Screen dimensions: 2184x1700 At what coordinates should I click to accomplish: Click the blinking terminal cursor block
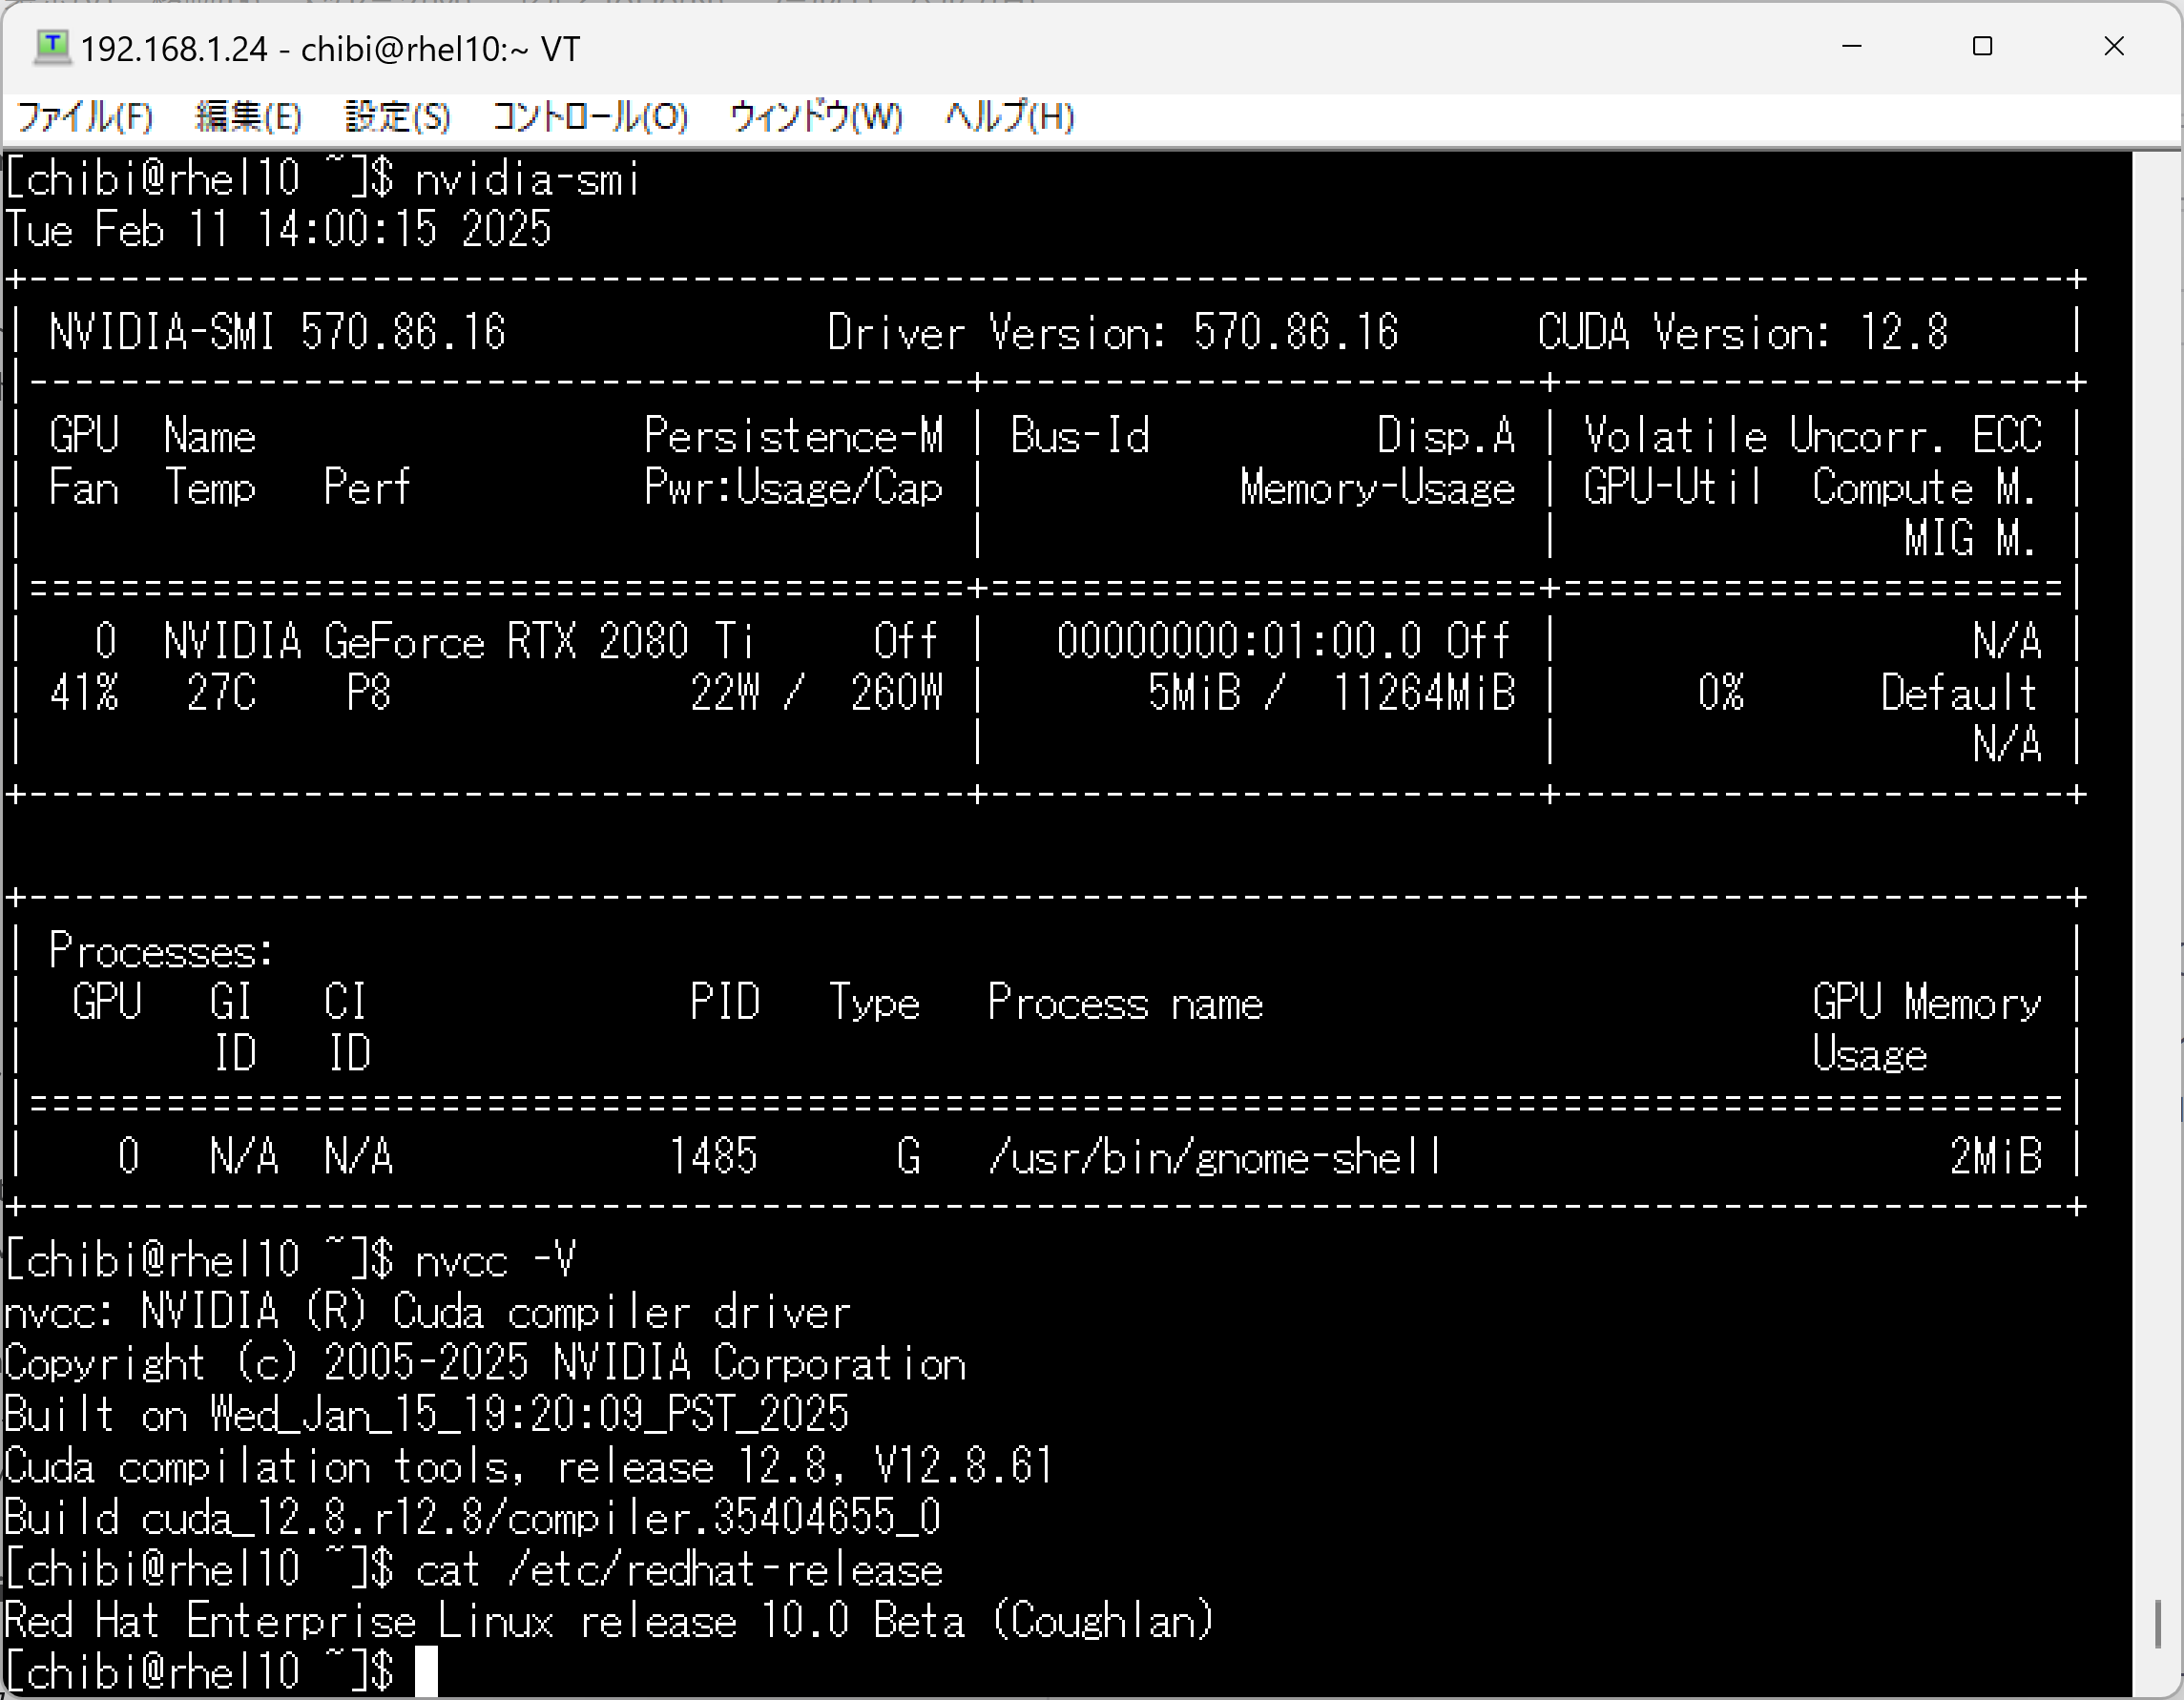click(426, 1671)
